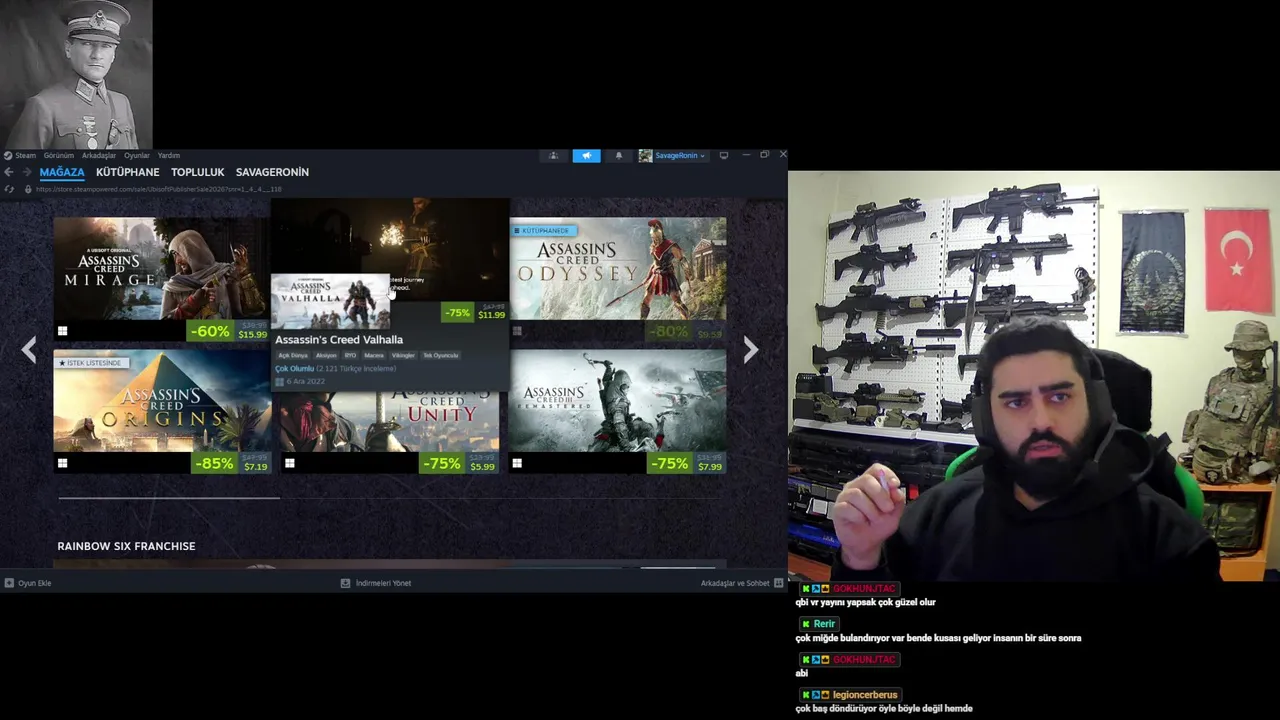Open the Görünüm menu
1280x720 pixels.
[59, 155]
